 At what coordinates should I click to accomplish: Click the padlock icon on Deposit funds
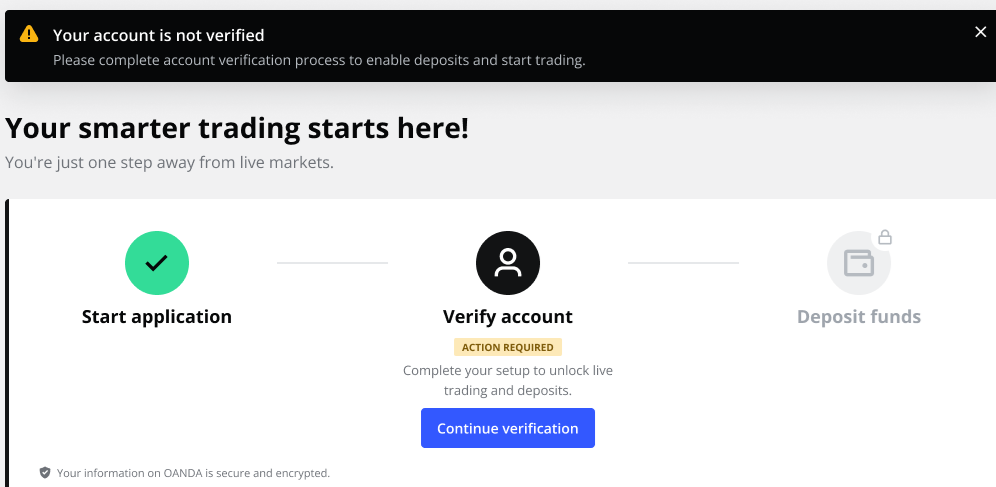pos(885,238)
